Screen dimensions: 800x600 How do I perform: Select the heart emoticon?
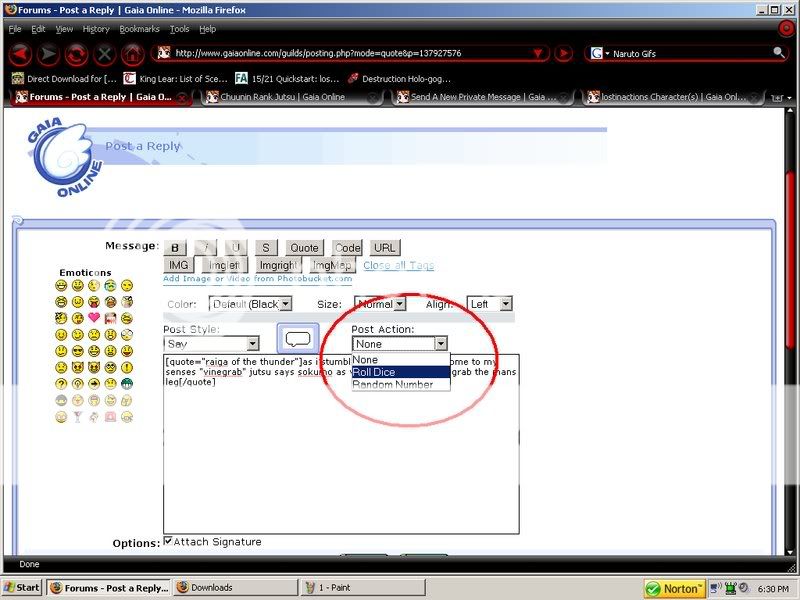tap(94, 318)
